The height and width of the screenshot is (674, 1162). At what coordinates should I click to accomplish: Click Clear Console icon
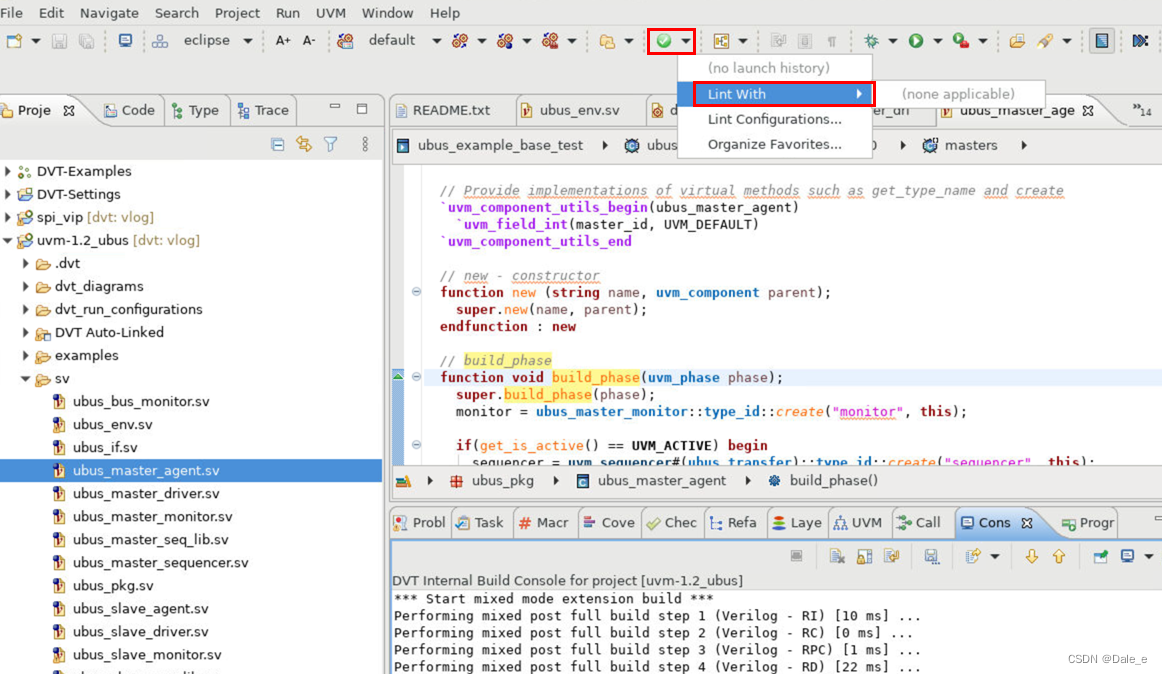tap(837, 556)
